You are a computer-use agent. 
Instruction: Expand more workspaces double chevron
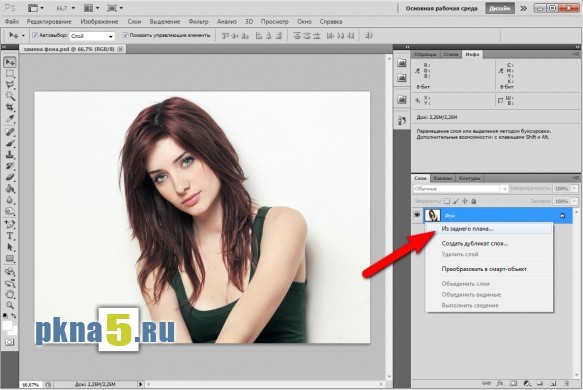coord(524,8)
